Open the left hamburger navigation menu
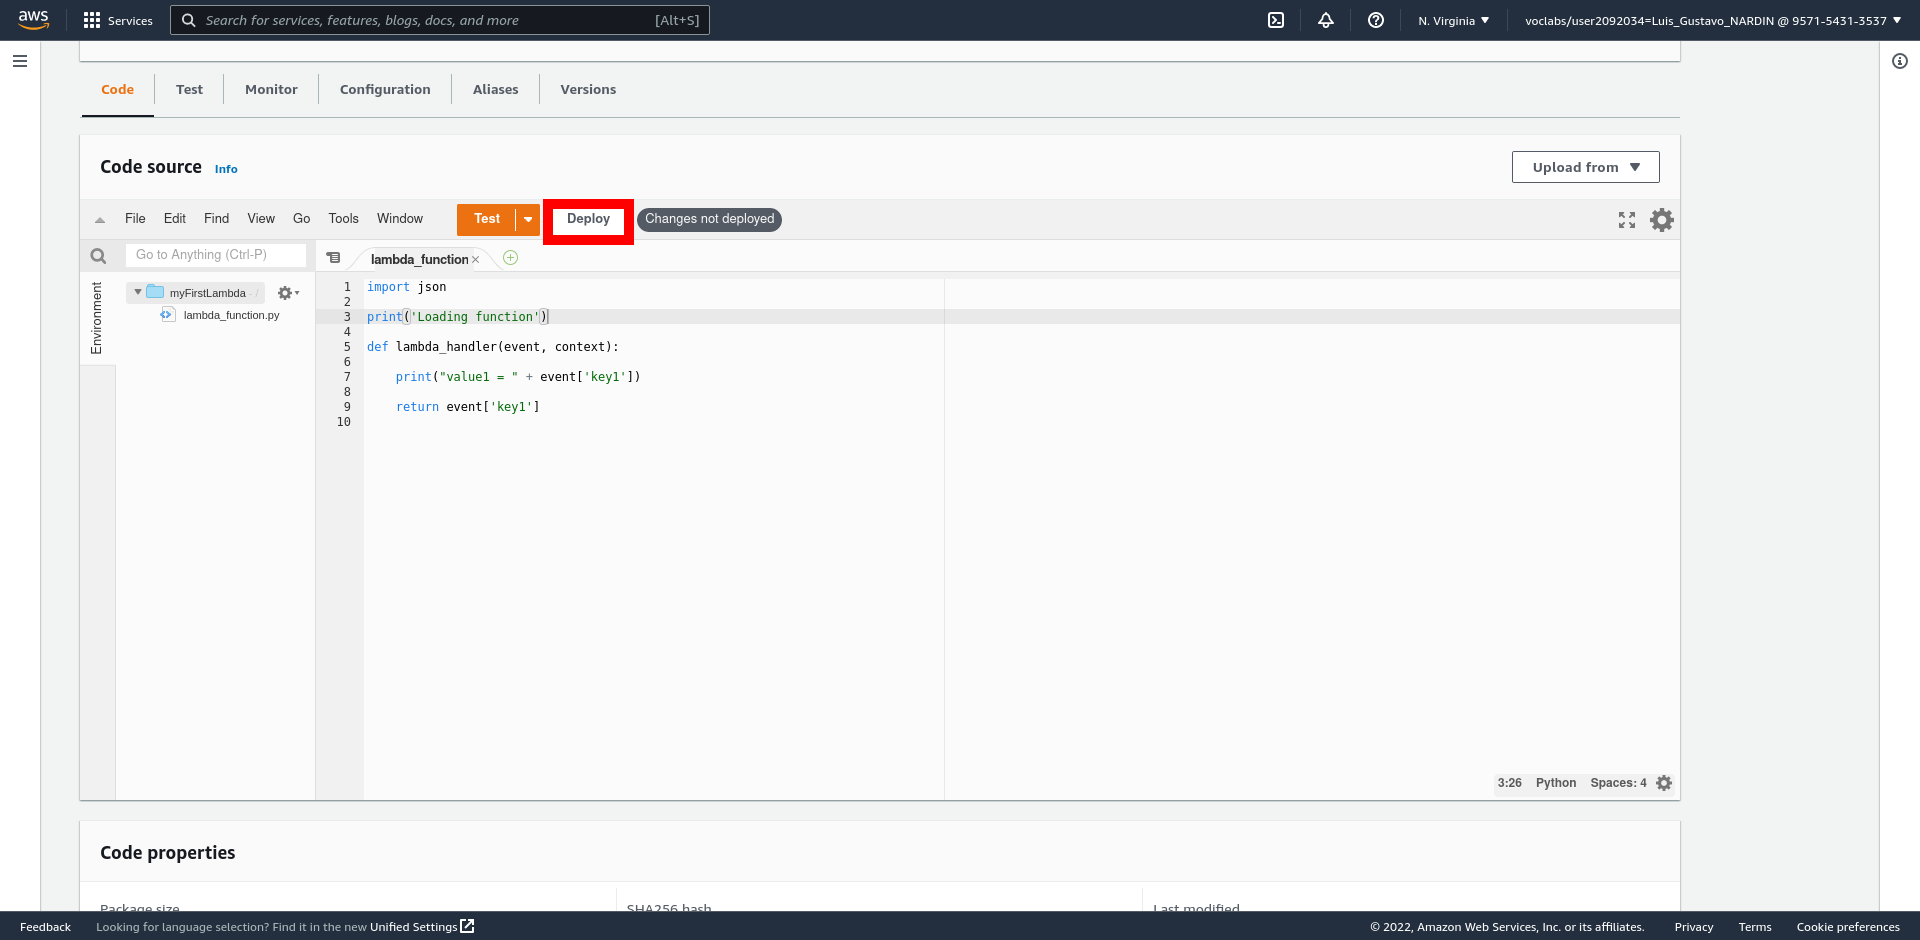This screenshot has height=940, width=1920. pyautogui.click(x=20, y=61)
